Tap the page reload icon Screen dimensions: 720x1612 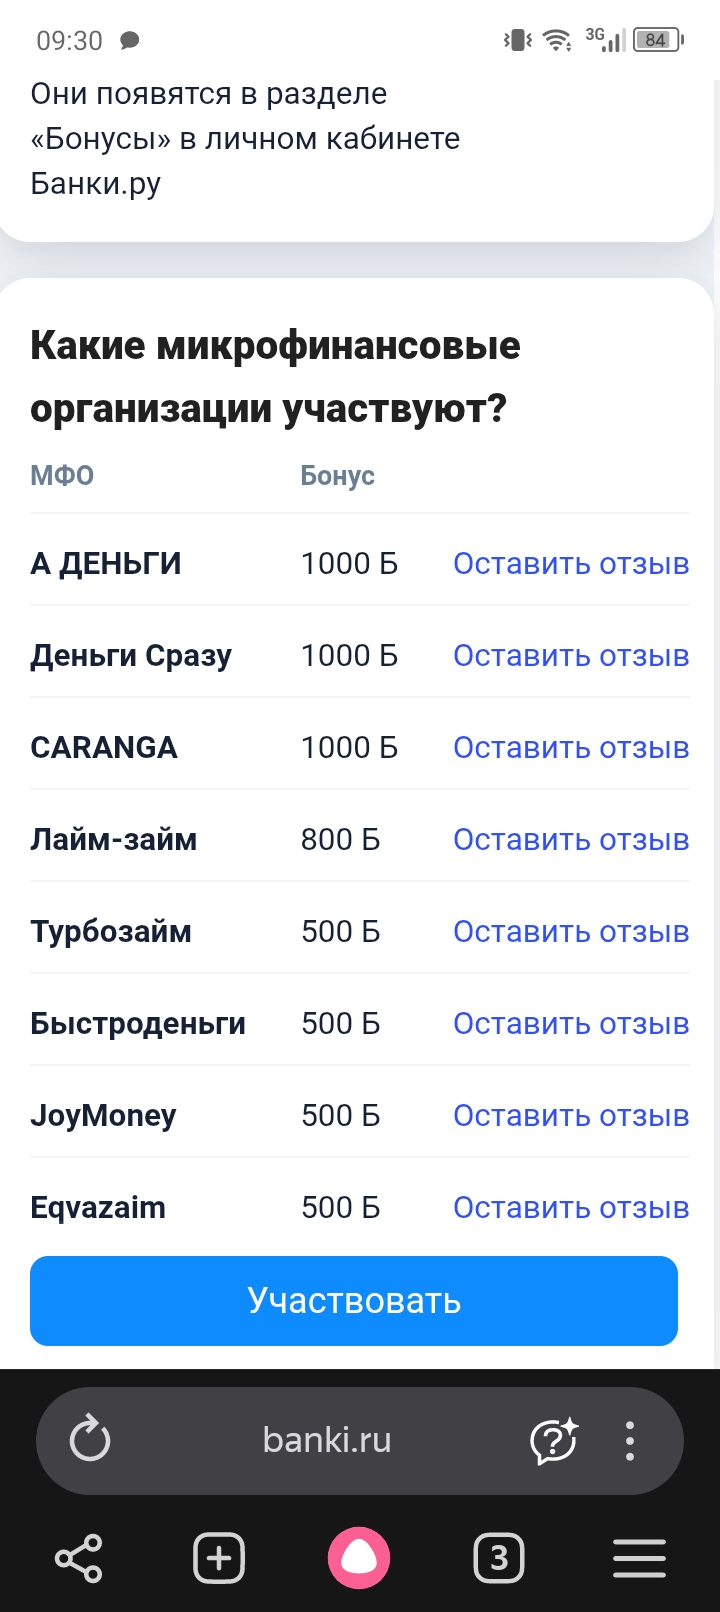90,1441
